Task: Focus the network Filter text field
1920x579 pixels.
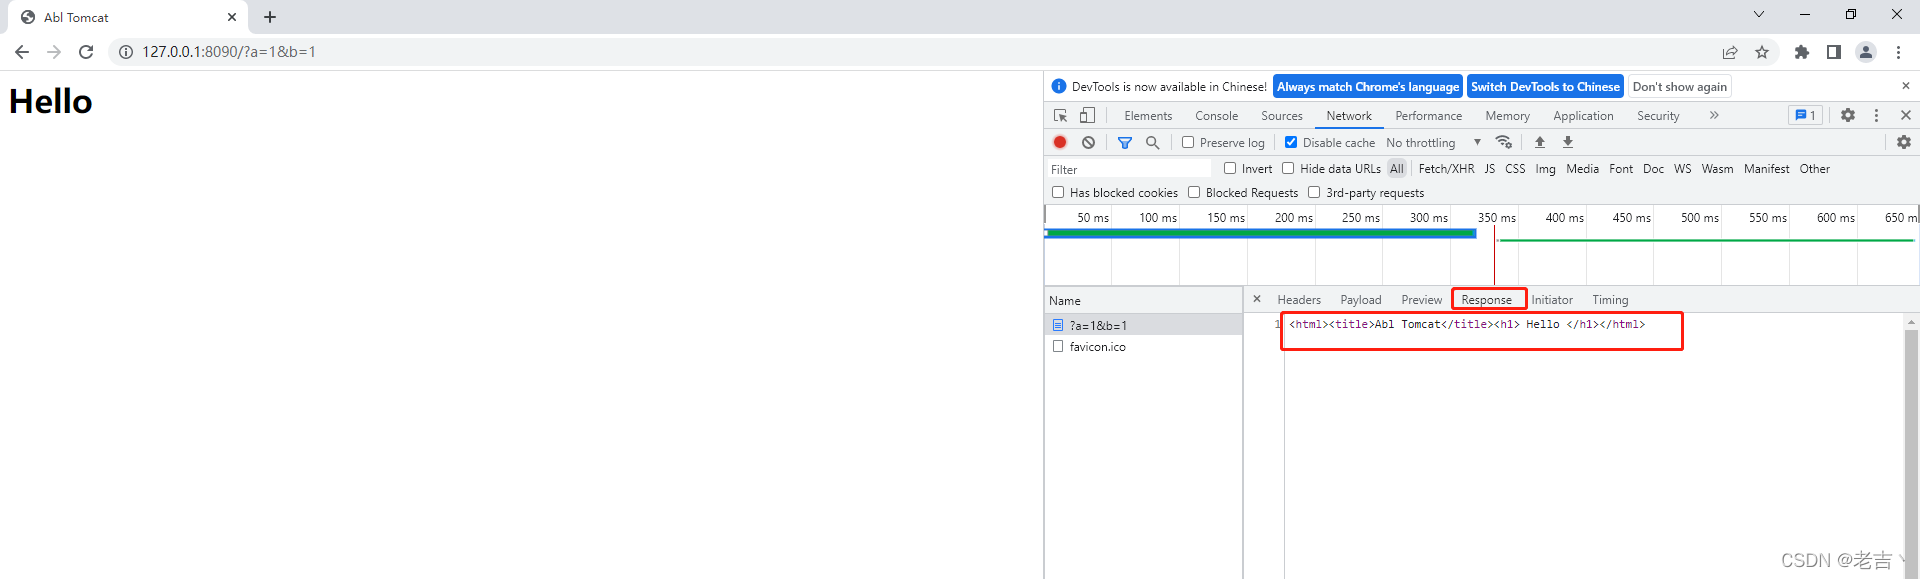Action: tap(1129, 169)
